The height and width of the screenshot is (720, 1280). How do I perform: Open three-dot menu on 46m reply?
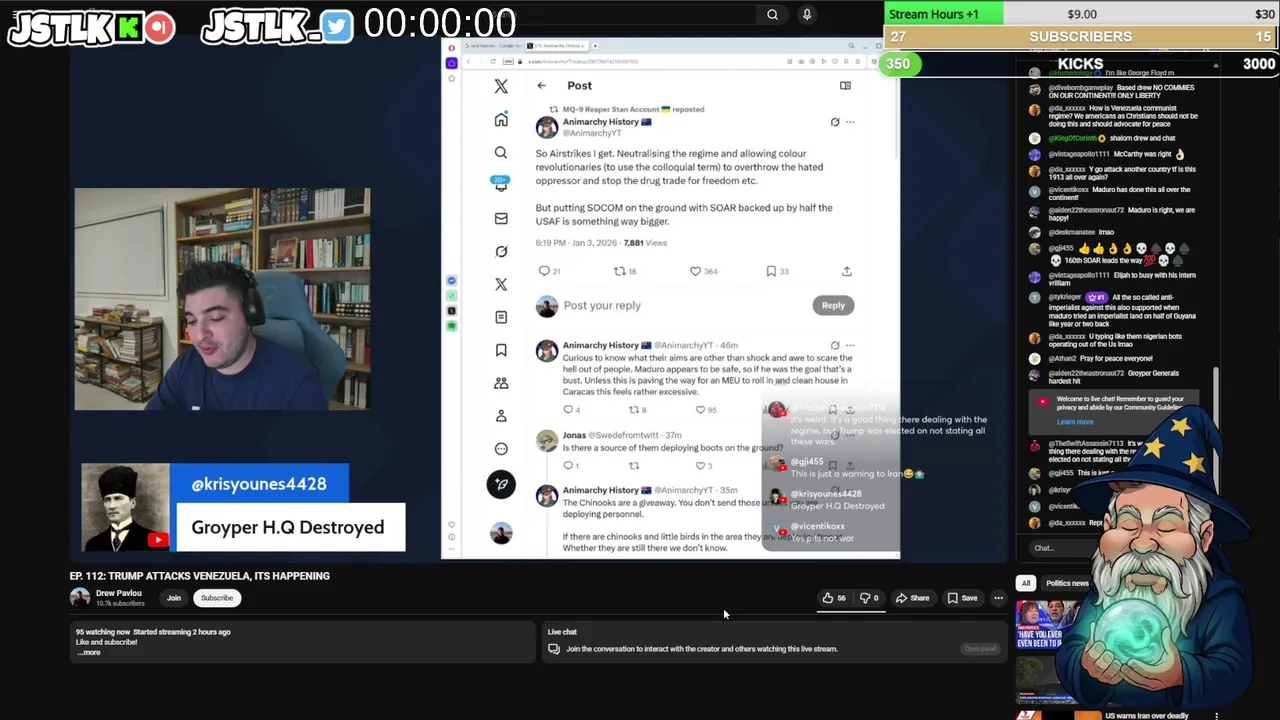pos(850,346)
